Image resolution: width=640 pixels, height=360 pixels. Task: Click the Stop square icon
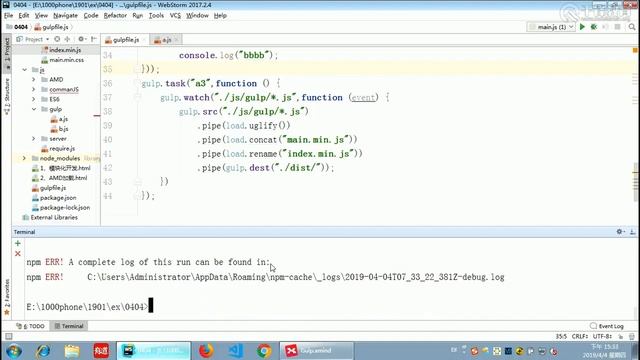tap(618, 27)
